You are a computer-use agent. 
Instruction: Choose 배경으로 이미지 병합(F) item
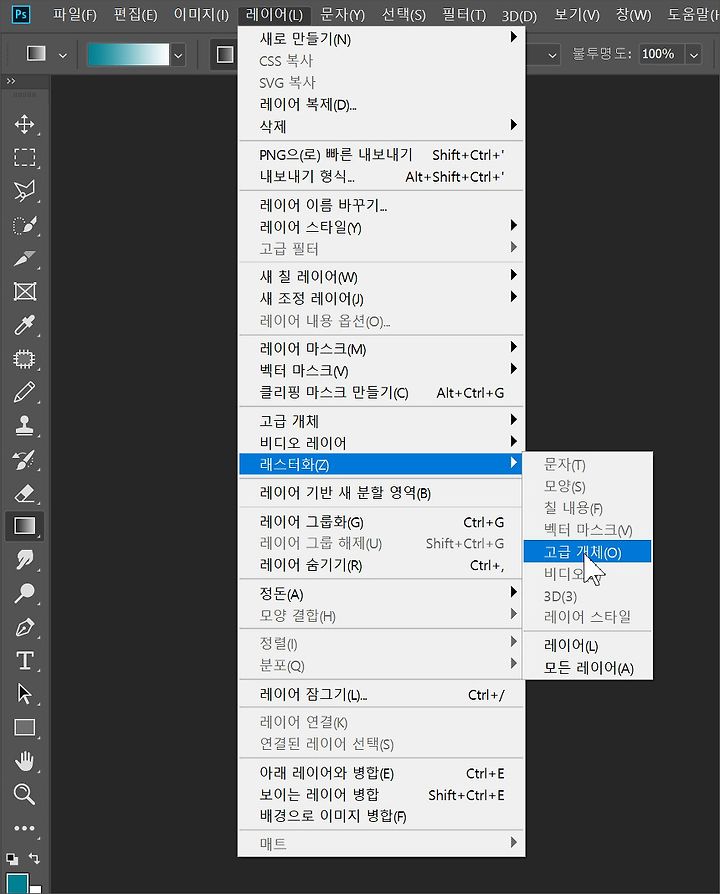point(381,816)
